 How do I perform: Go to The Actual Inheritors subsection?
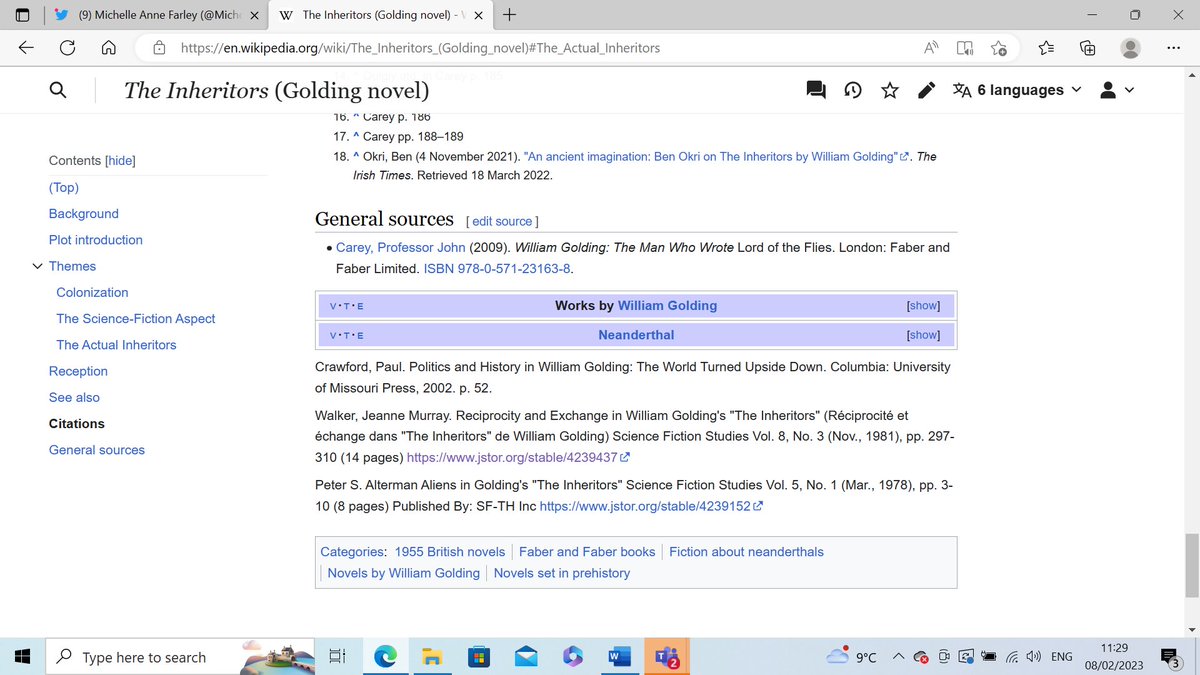coord(116,345)
